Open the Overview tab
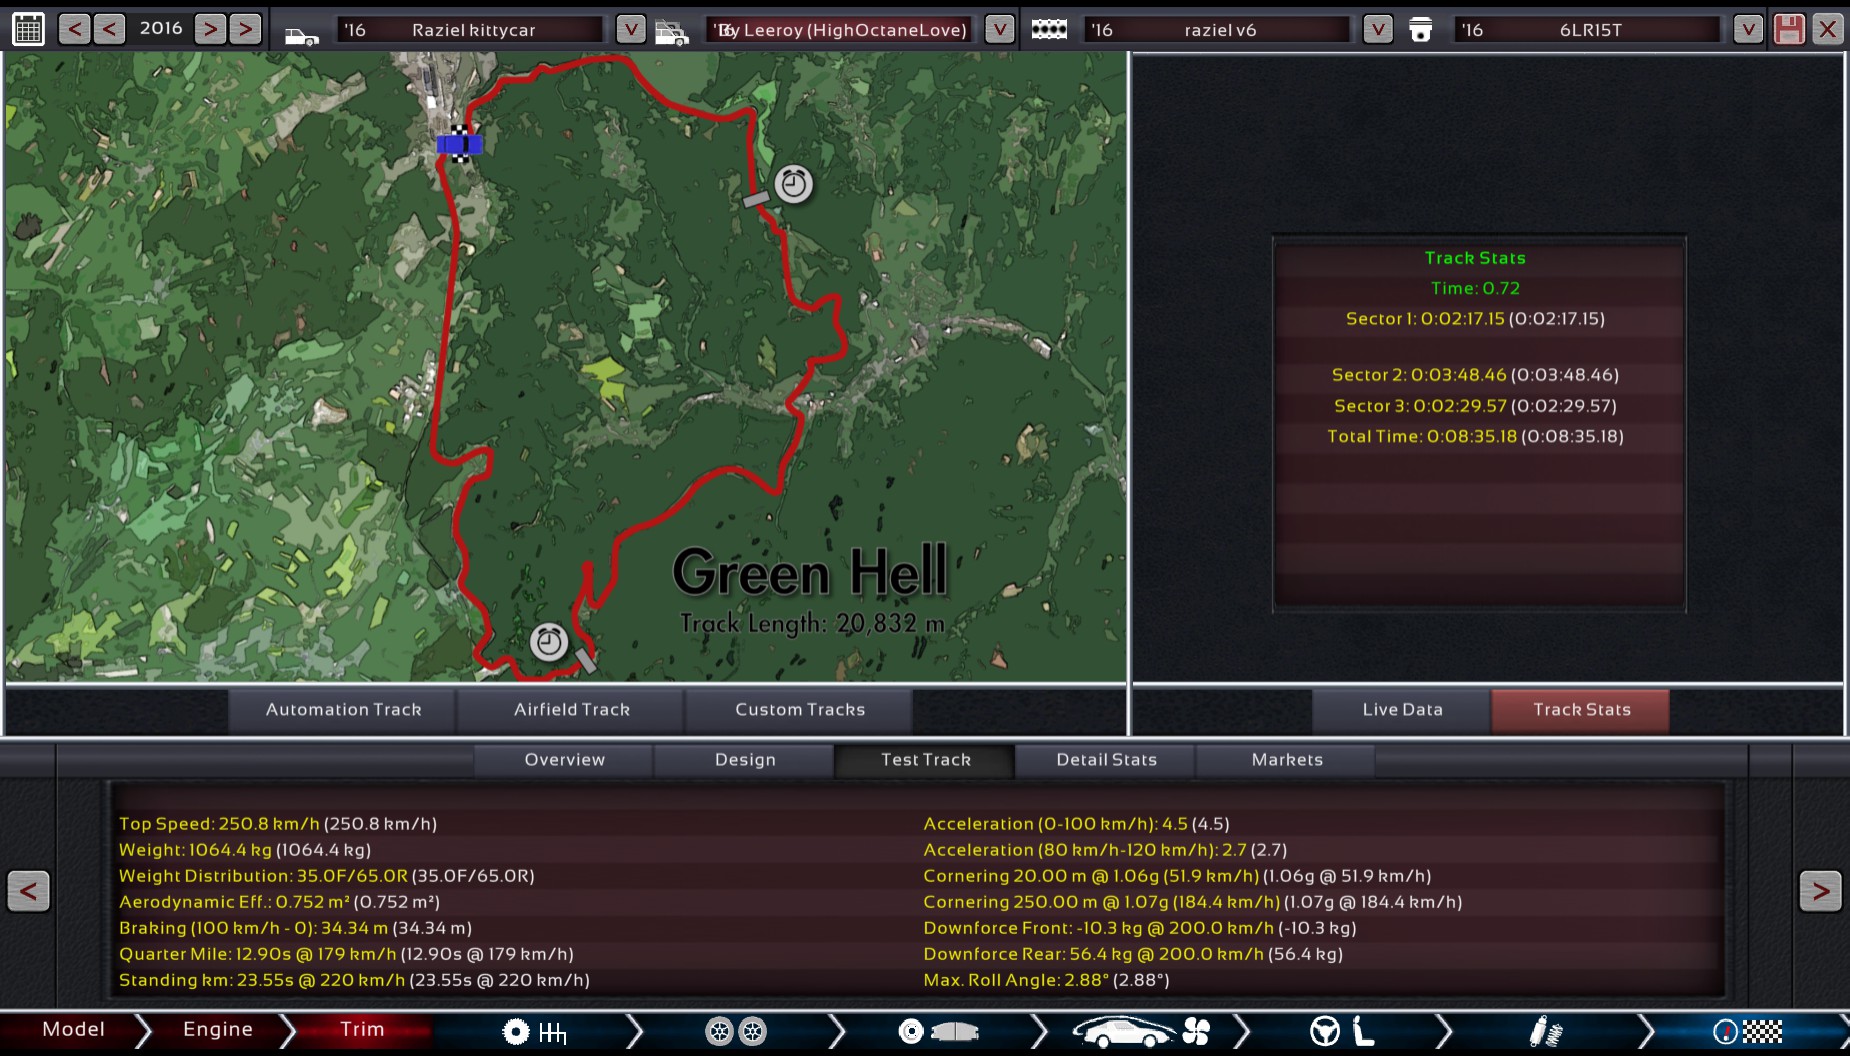This screenshot has height=1056, width=1850. (x=564, y=760)
